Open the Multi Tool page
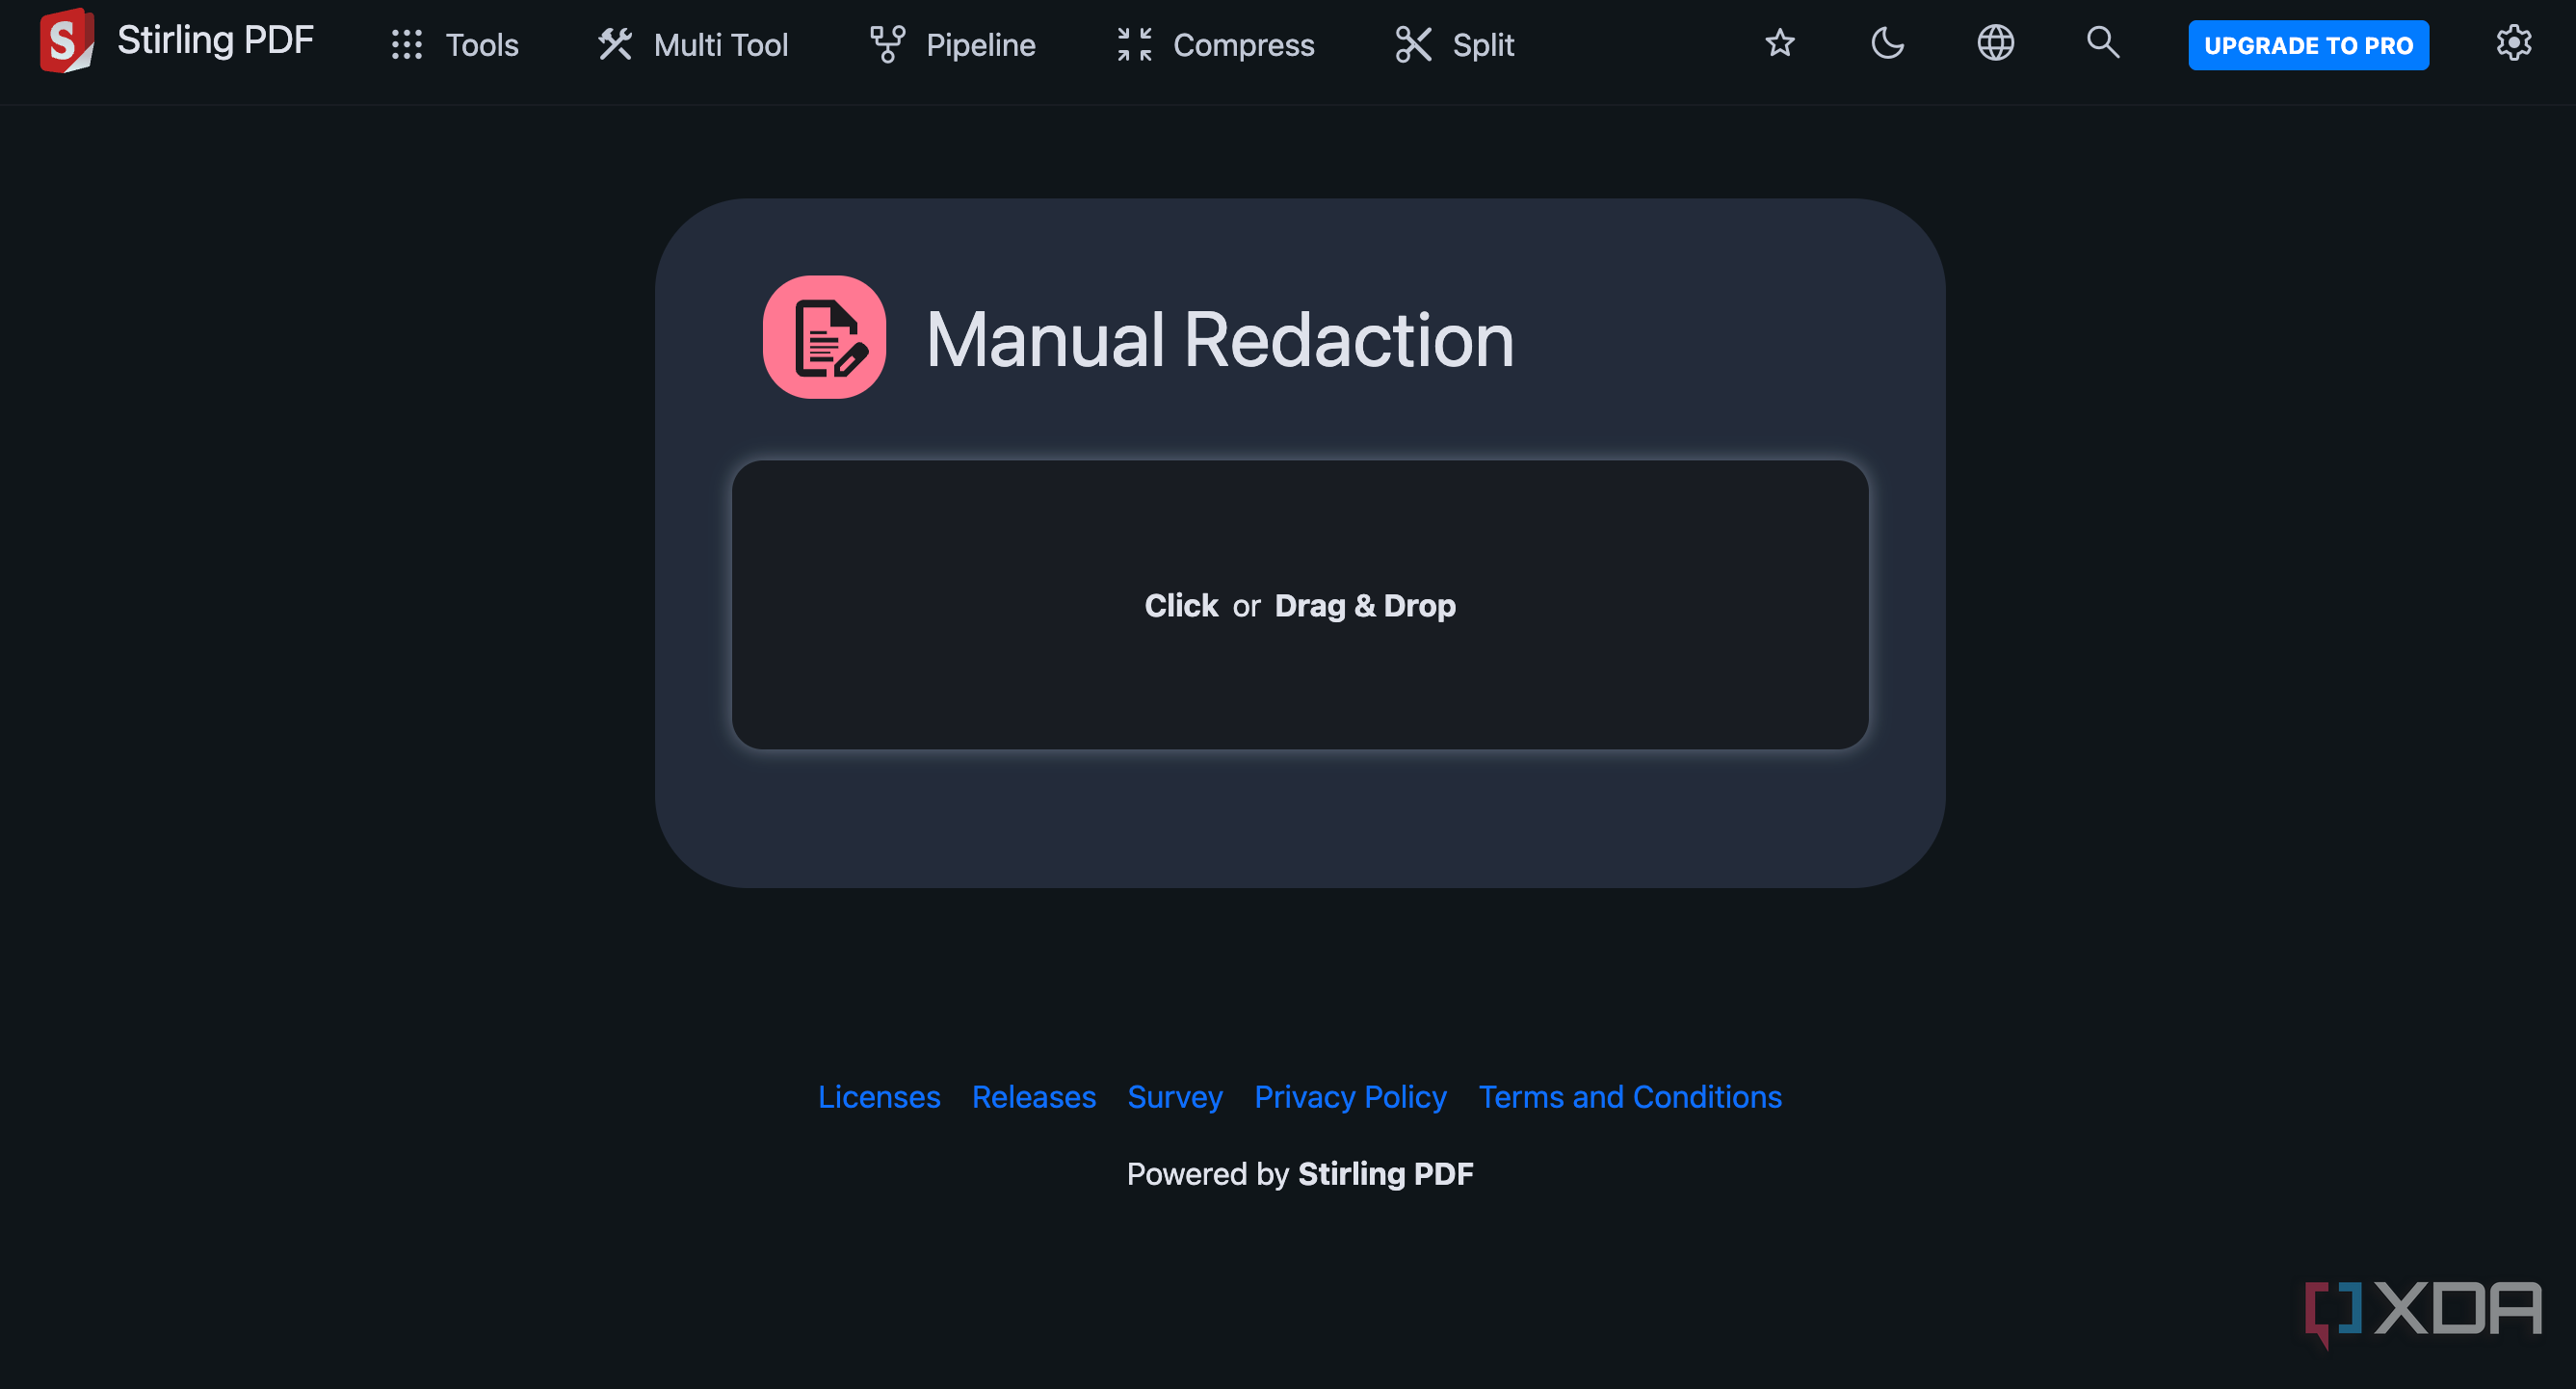This screenshot has width=2576, height=1389. click(693, 45)
